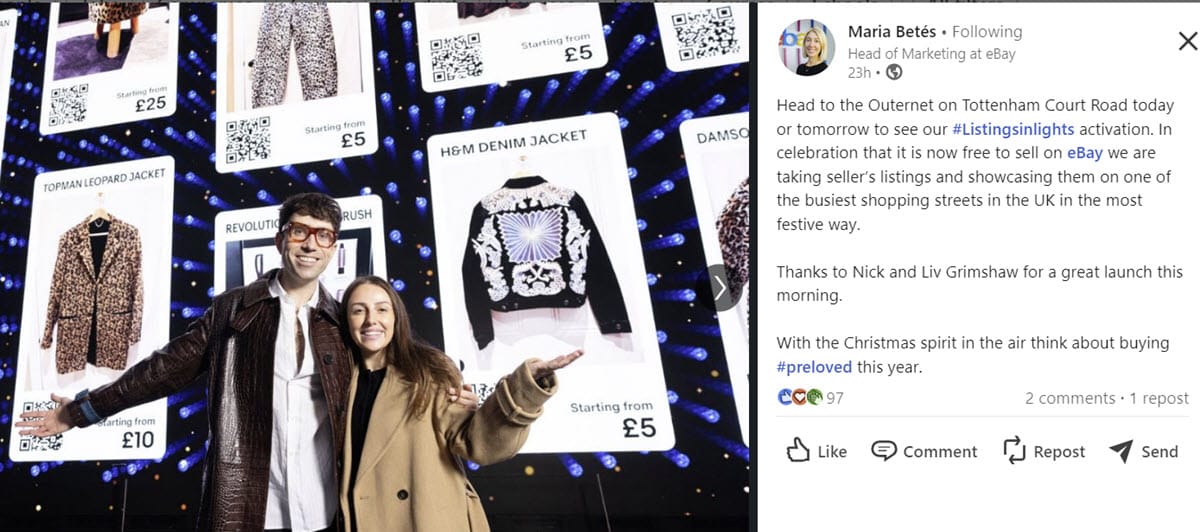Click the H&M Denim Jacket image

[x=546, y=263]
